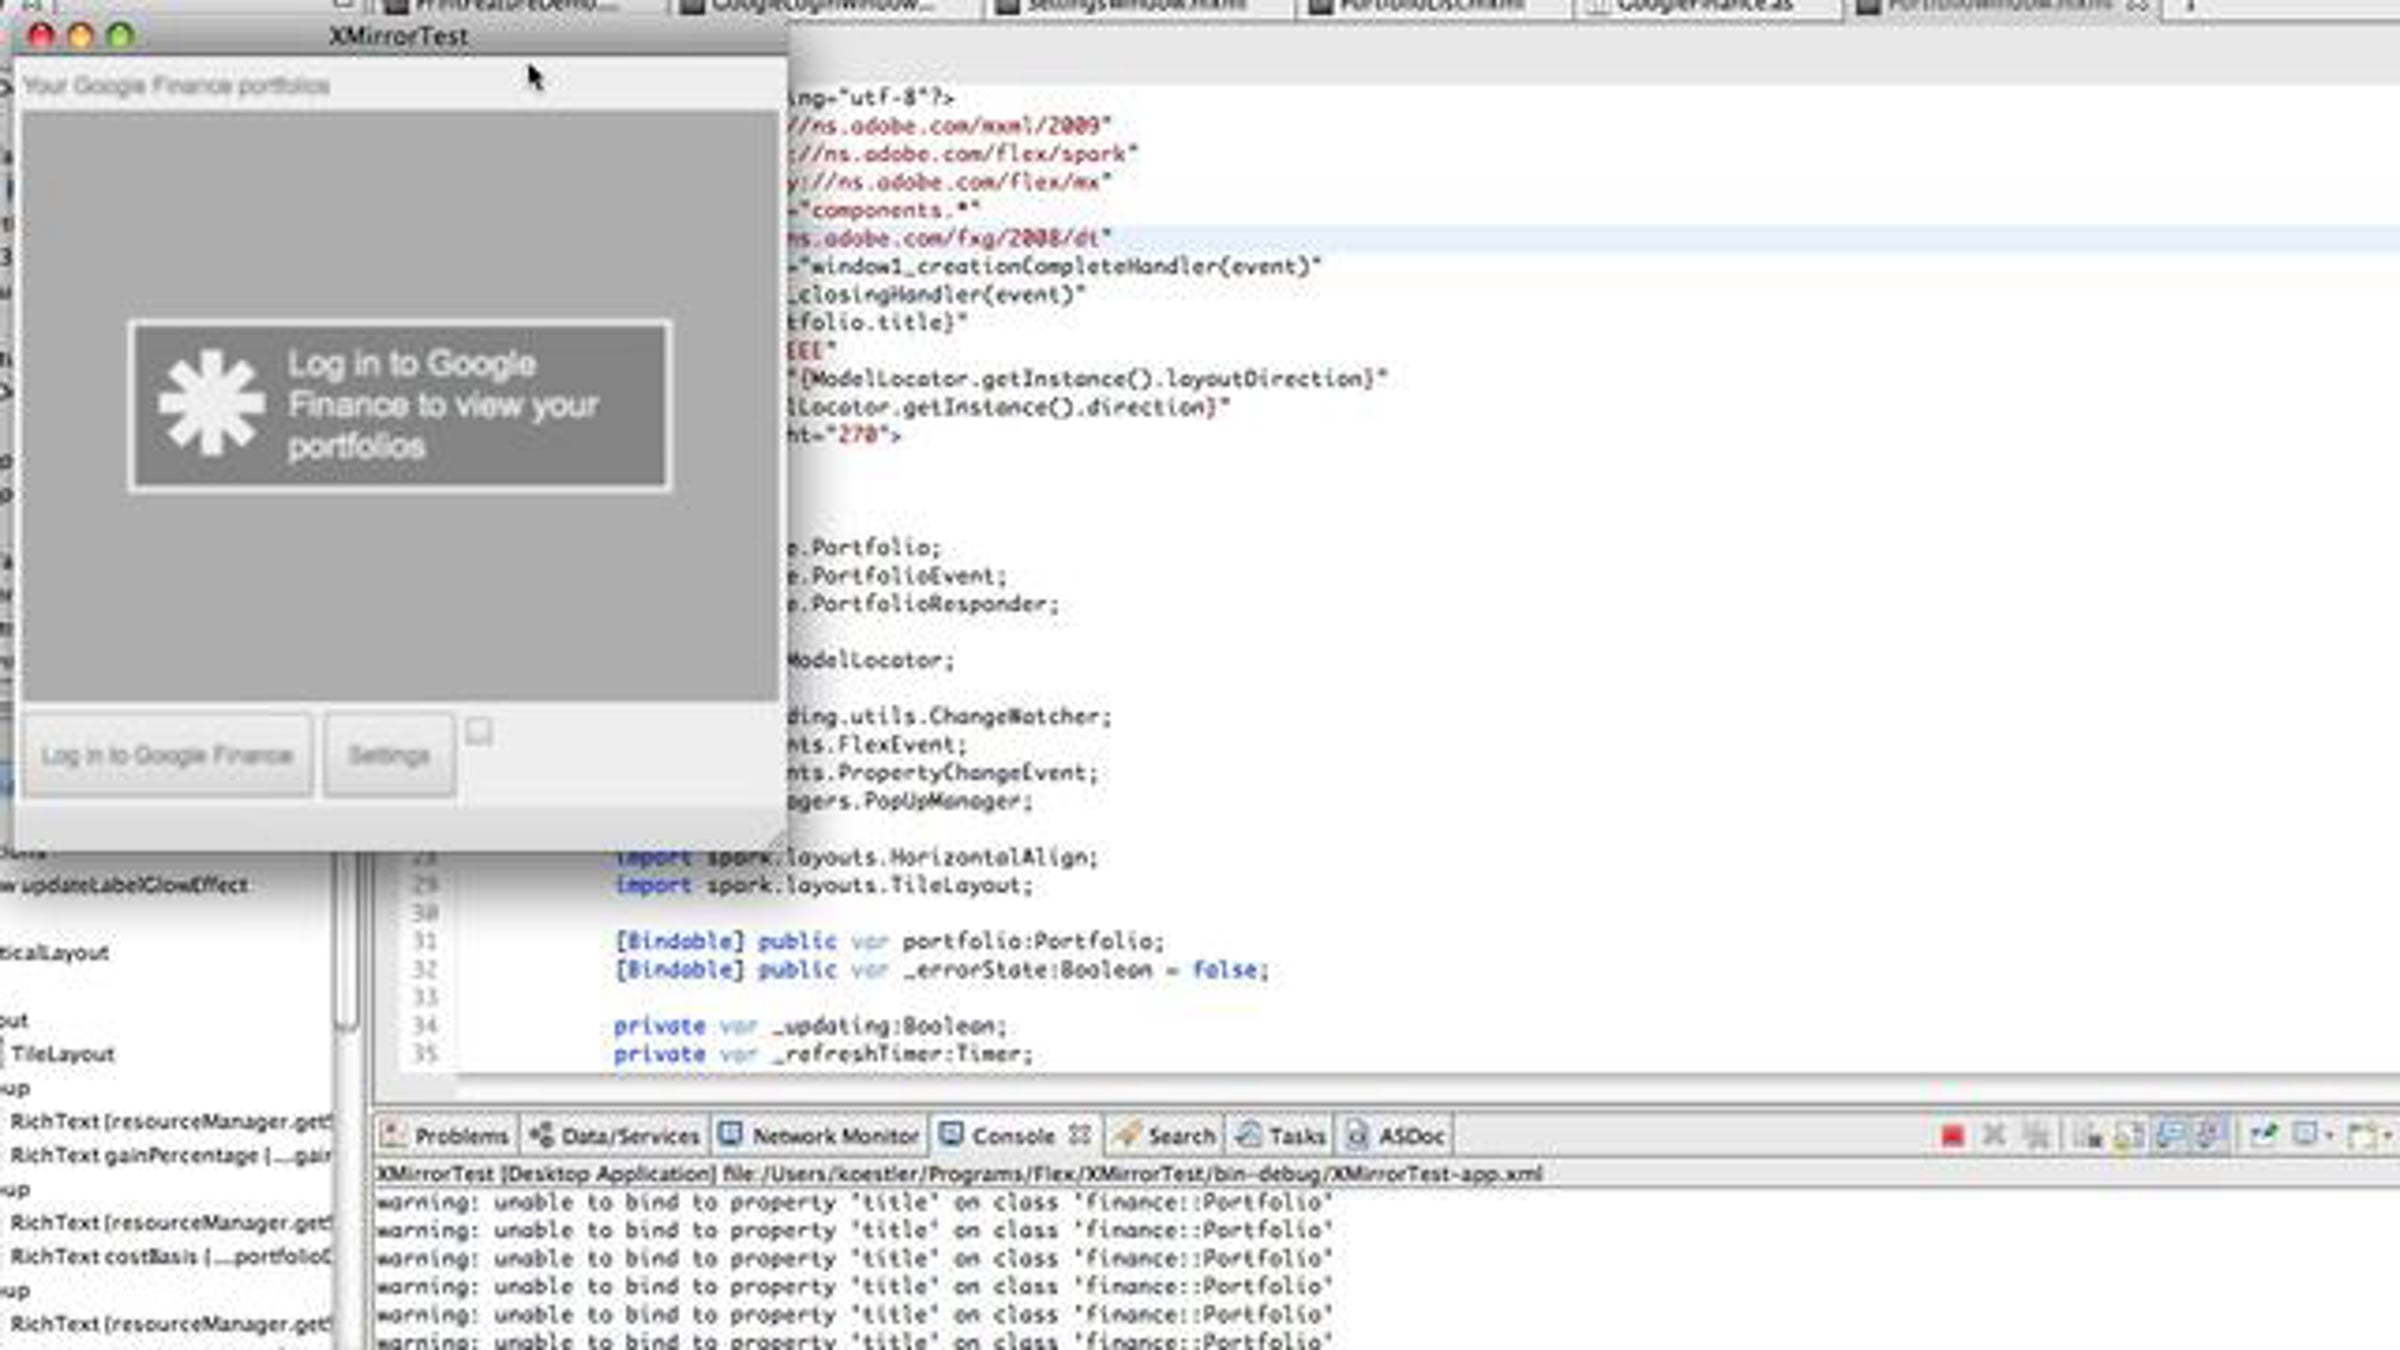Click Log in to Google Finance button
2400x1350 pixels.
[168, 755]
